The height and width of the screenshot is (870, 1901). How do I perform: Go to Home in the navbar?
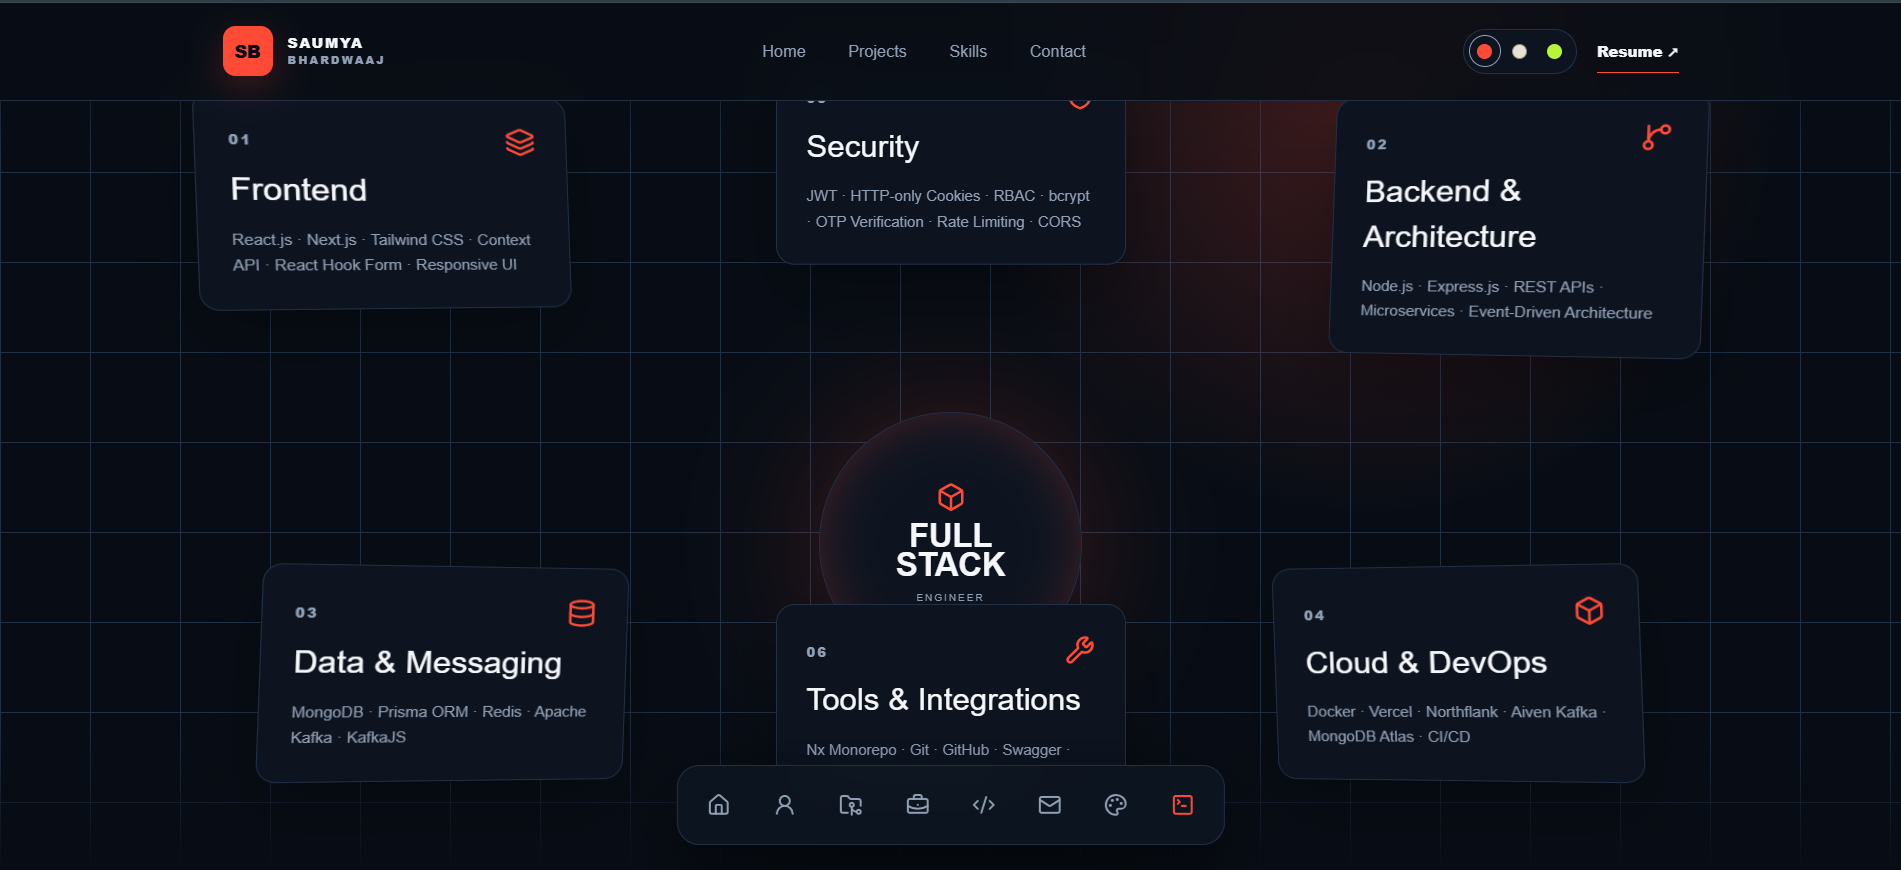(x=784, y=51)
